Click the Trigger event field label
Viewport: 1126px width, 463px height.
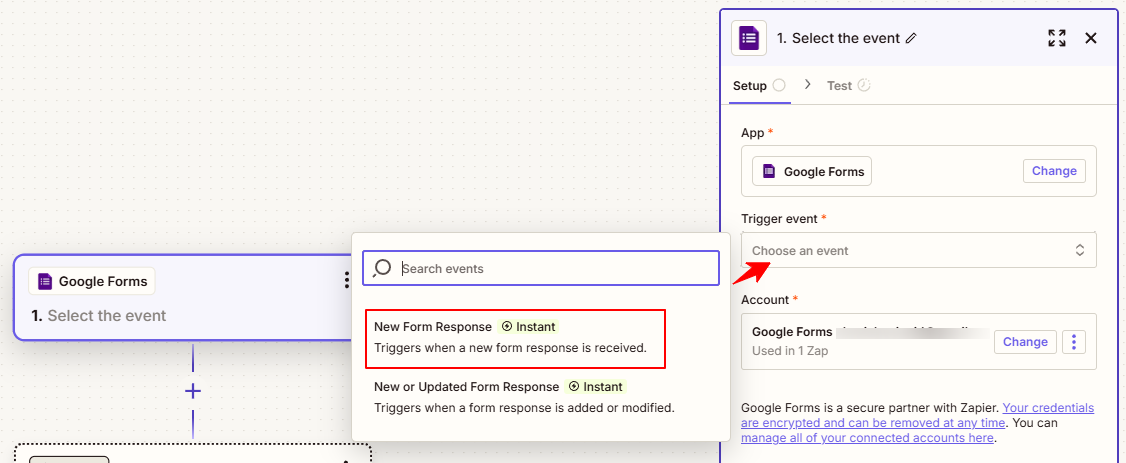point(779,218)
